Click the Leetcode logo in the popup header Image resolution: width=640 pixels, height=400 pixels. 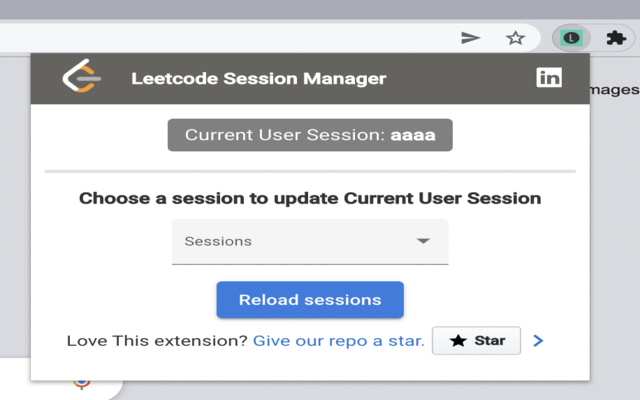click(78, 77)
